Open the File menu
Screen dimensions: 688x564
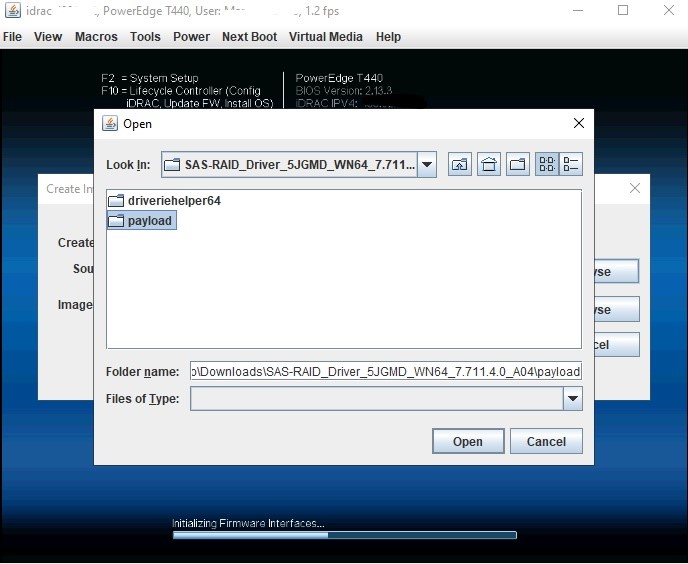coord(12,37)
